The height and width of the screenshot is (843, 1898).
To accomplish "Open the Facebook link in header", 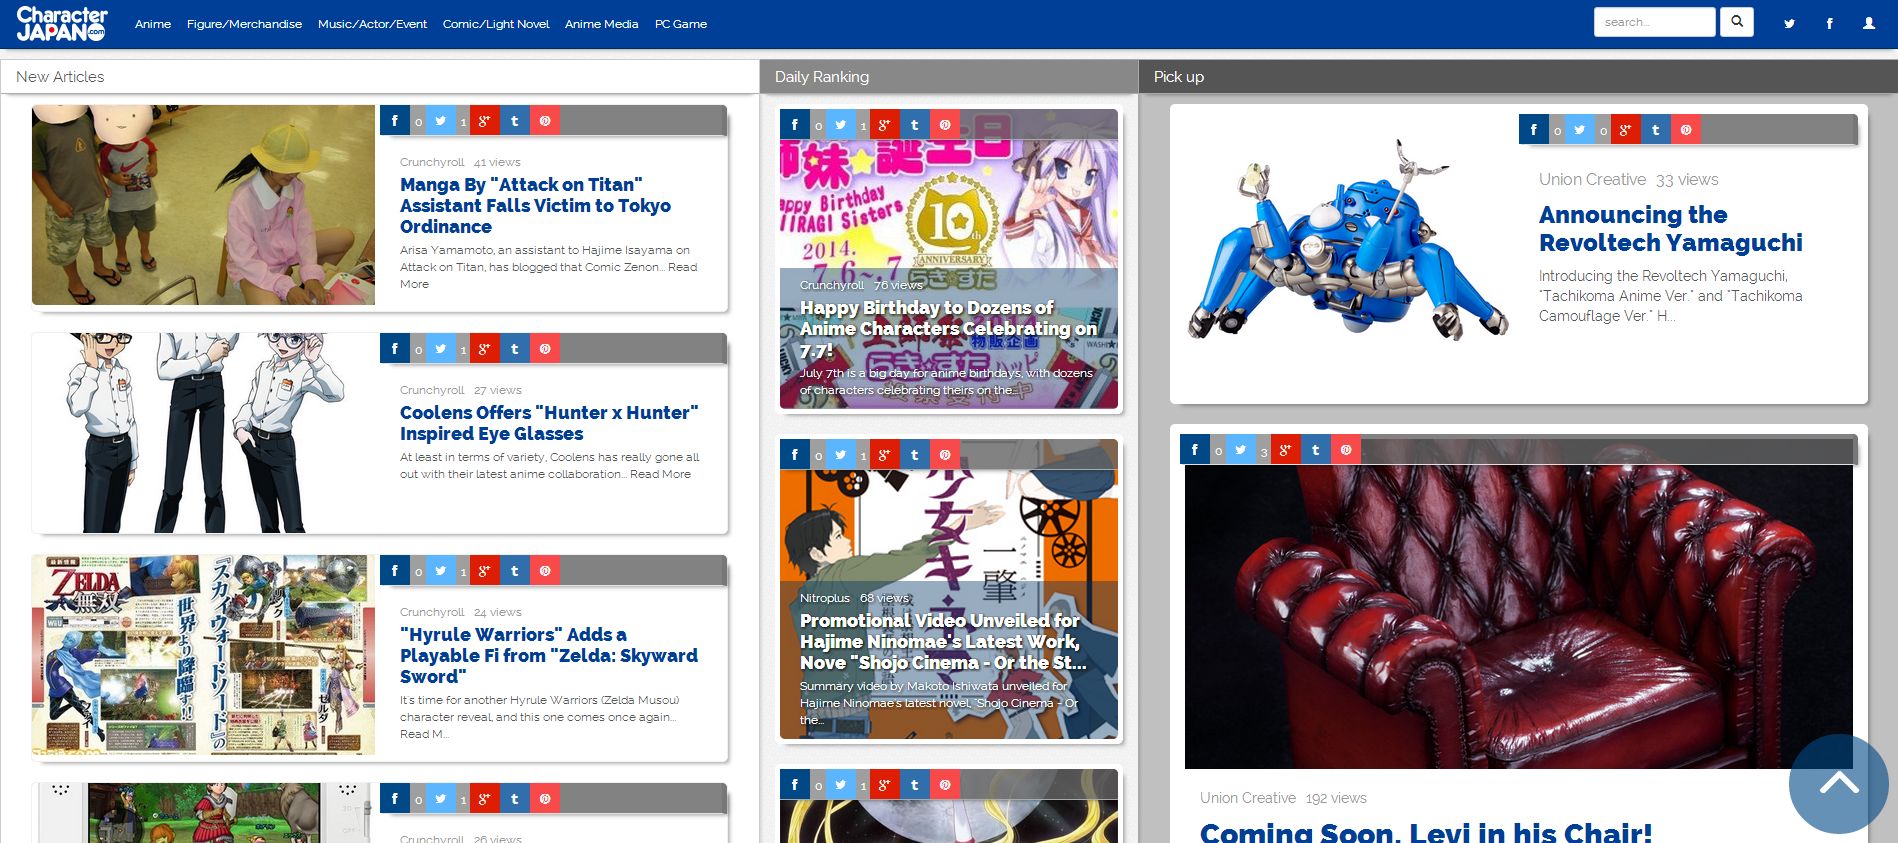I will point(1829,23).
